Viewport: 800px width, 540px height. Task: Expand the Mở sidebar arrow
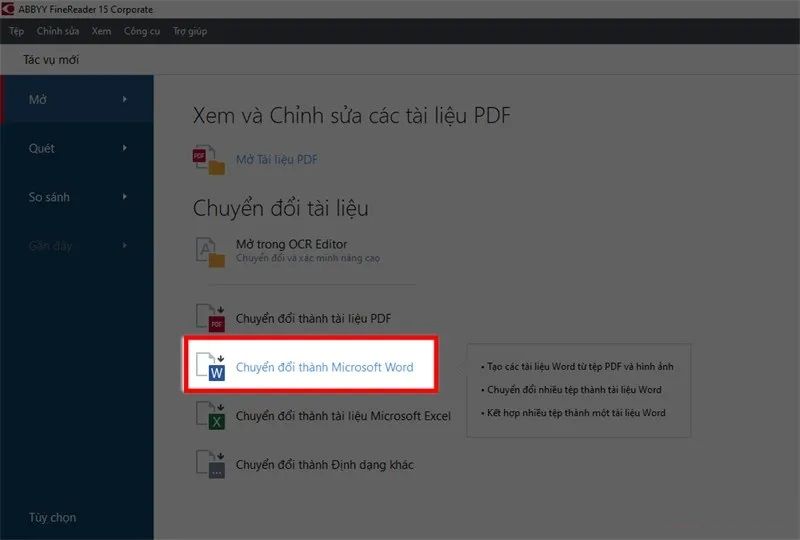124,99
